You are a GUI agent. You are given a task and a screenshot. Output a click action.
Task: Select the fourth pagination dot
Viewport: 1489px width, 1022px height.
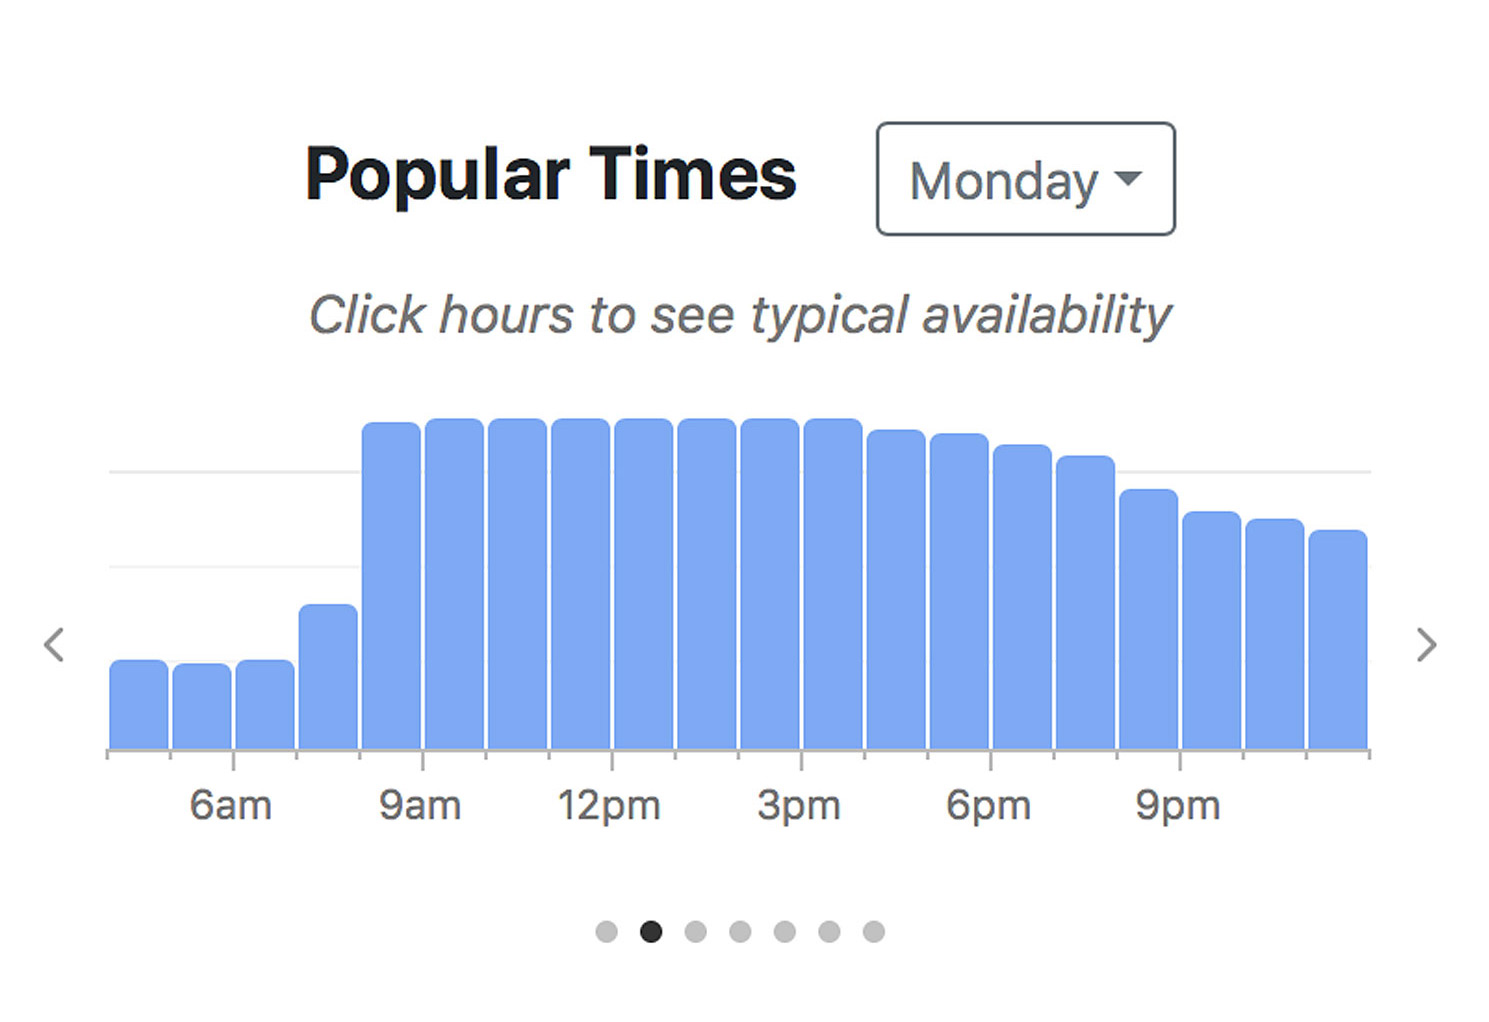click(740, 932)
